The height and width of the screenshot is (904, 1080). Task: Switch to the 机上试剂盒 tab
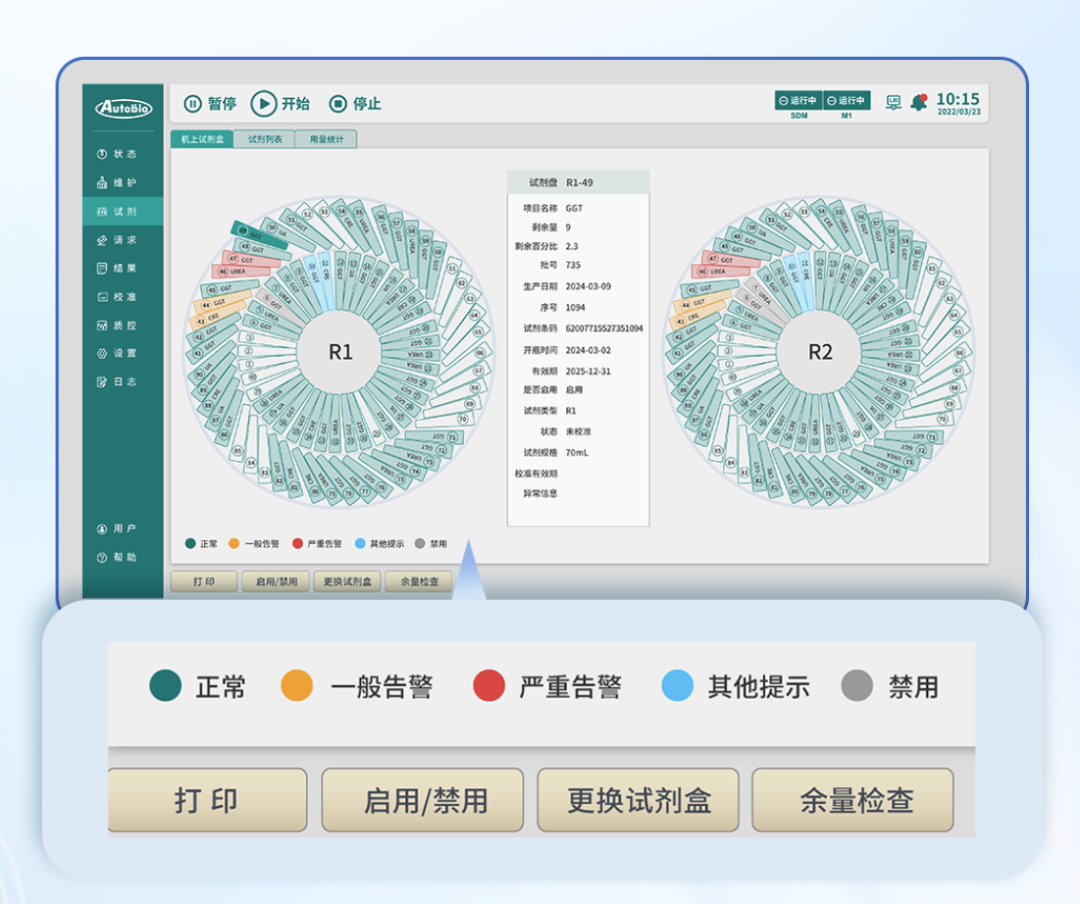202,139
